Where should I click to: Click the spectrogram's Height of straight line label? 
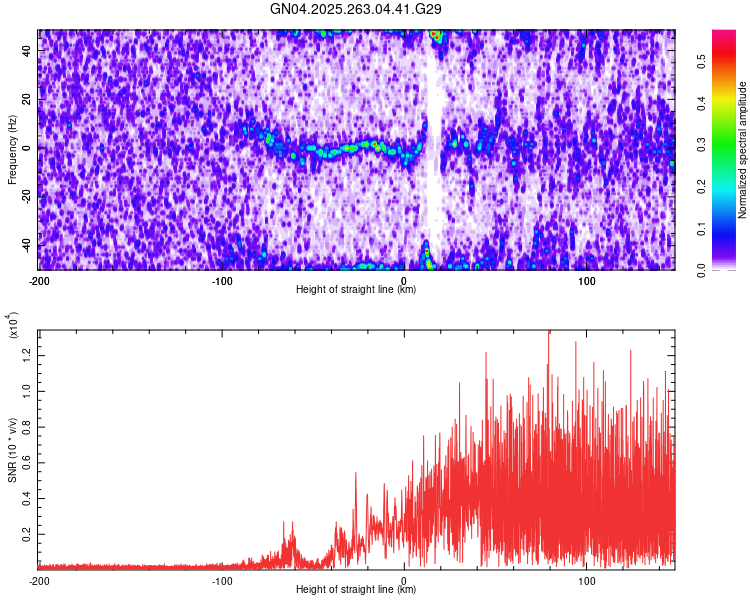click(357, 289)
